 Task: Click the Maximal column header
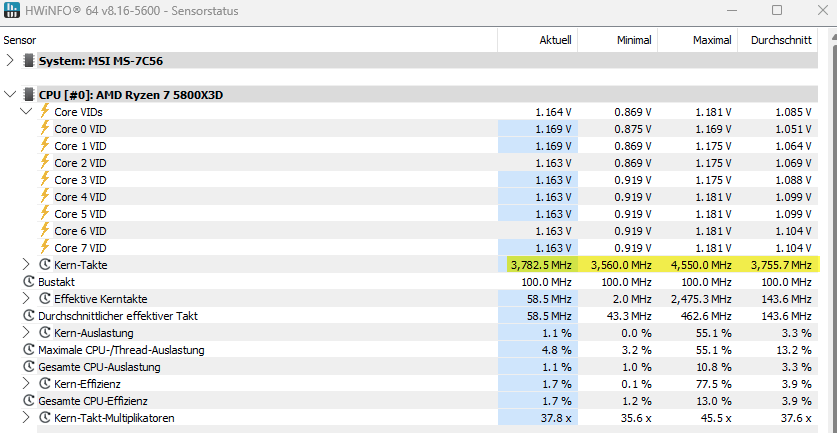[x=698, y=40]
